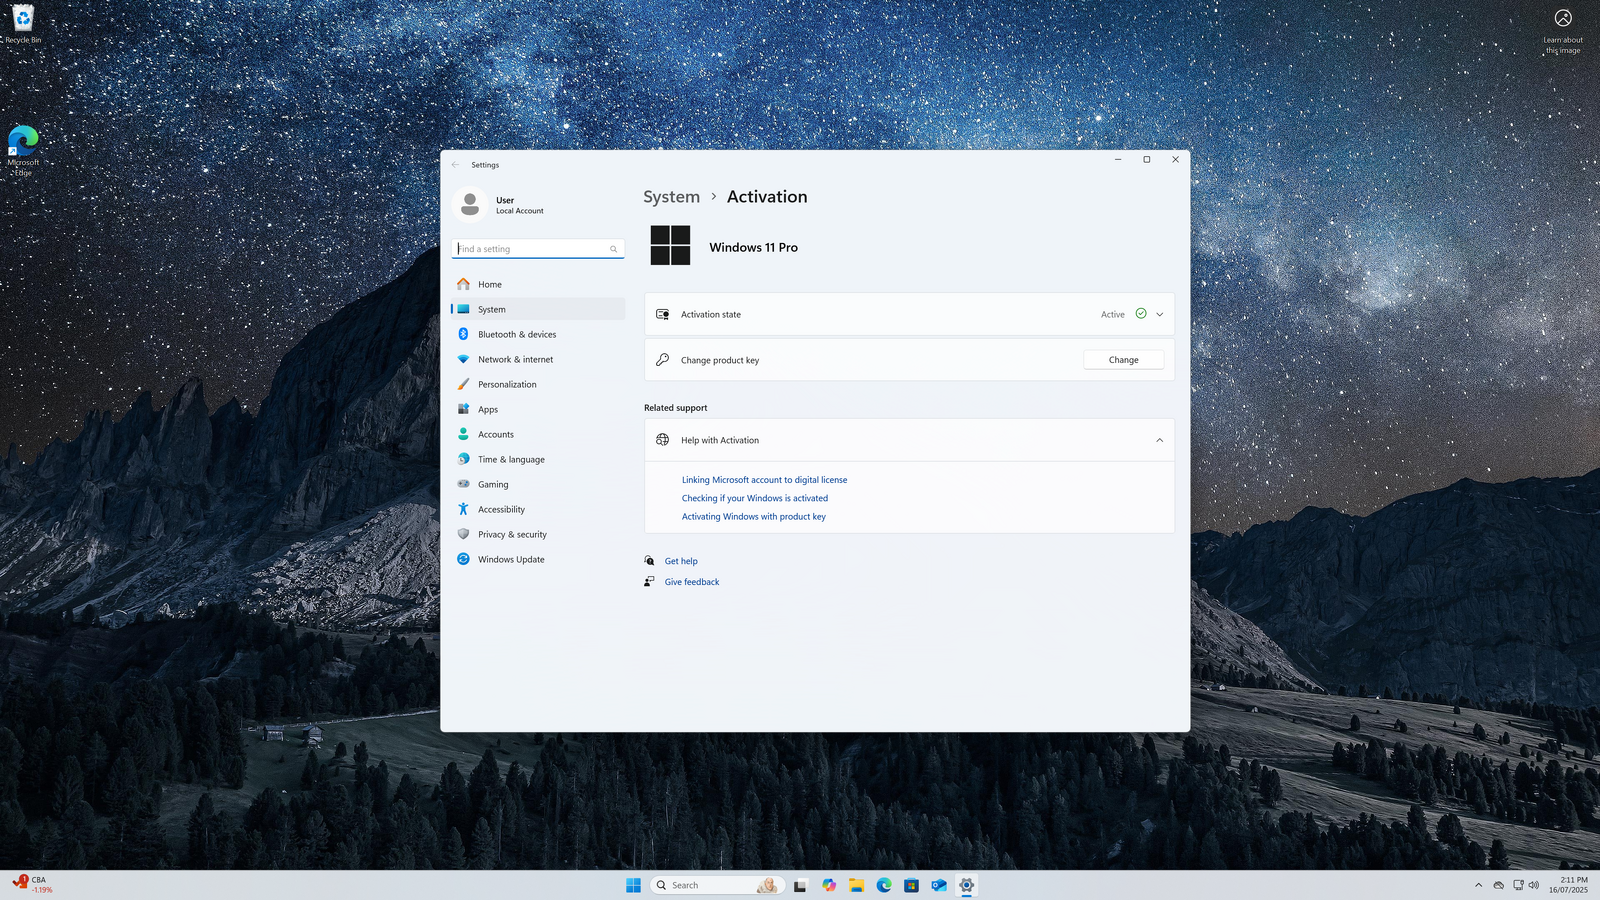1600x900 pixels.
Task: Click the OneDrive tray icon
Action: coord(1499,885)
